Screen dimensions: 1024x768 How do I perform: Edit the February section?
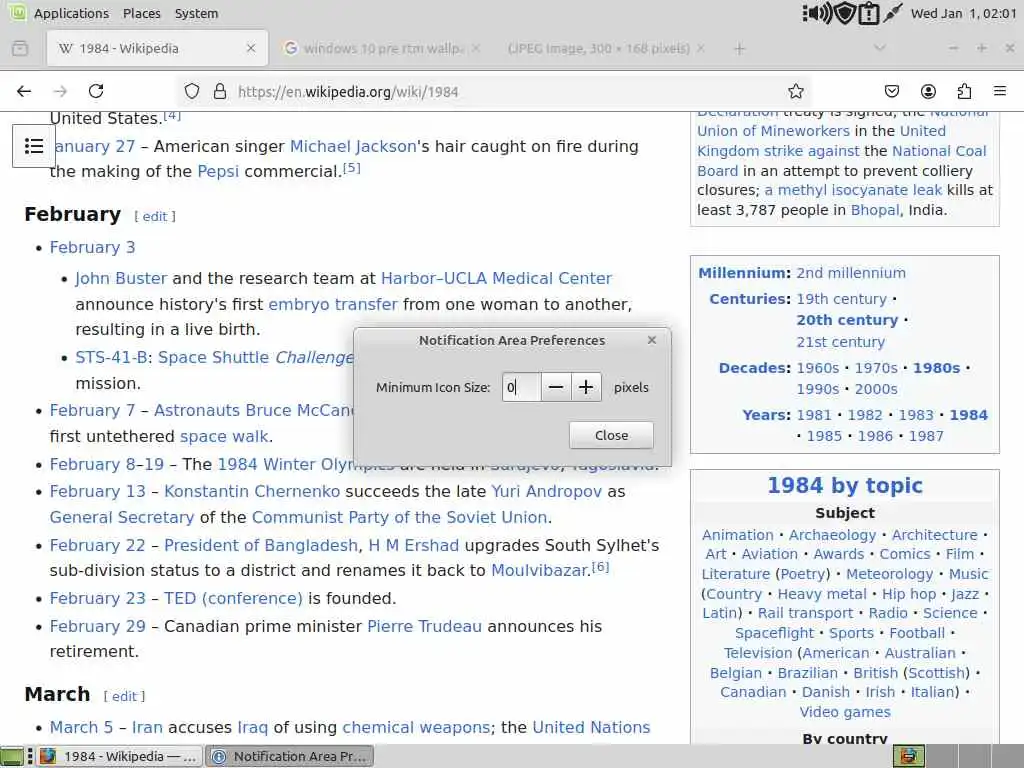[155, 216]
